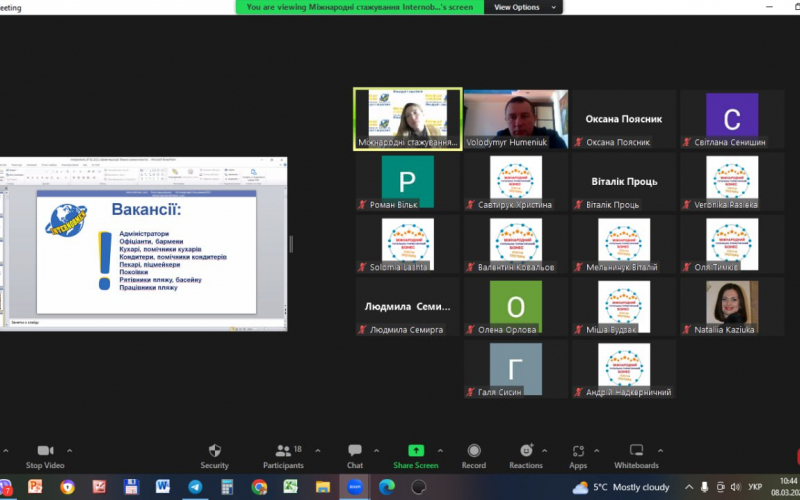Select the Світлана Сенишин participant tile

point(732,119)
